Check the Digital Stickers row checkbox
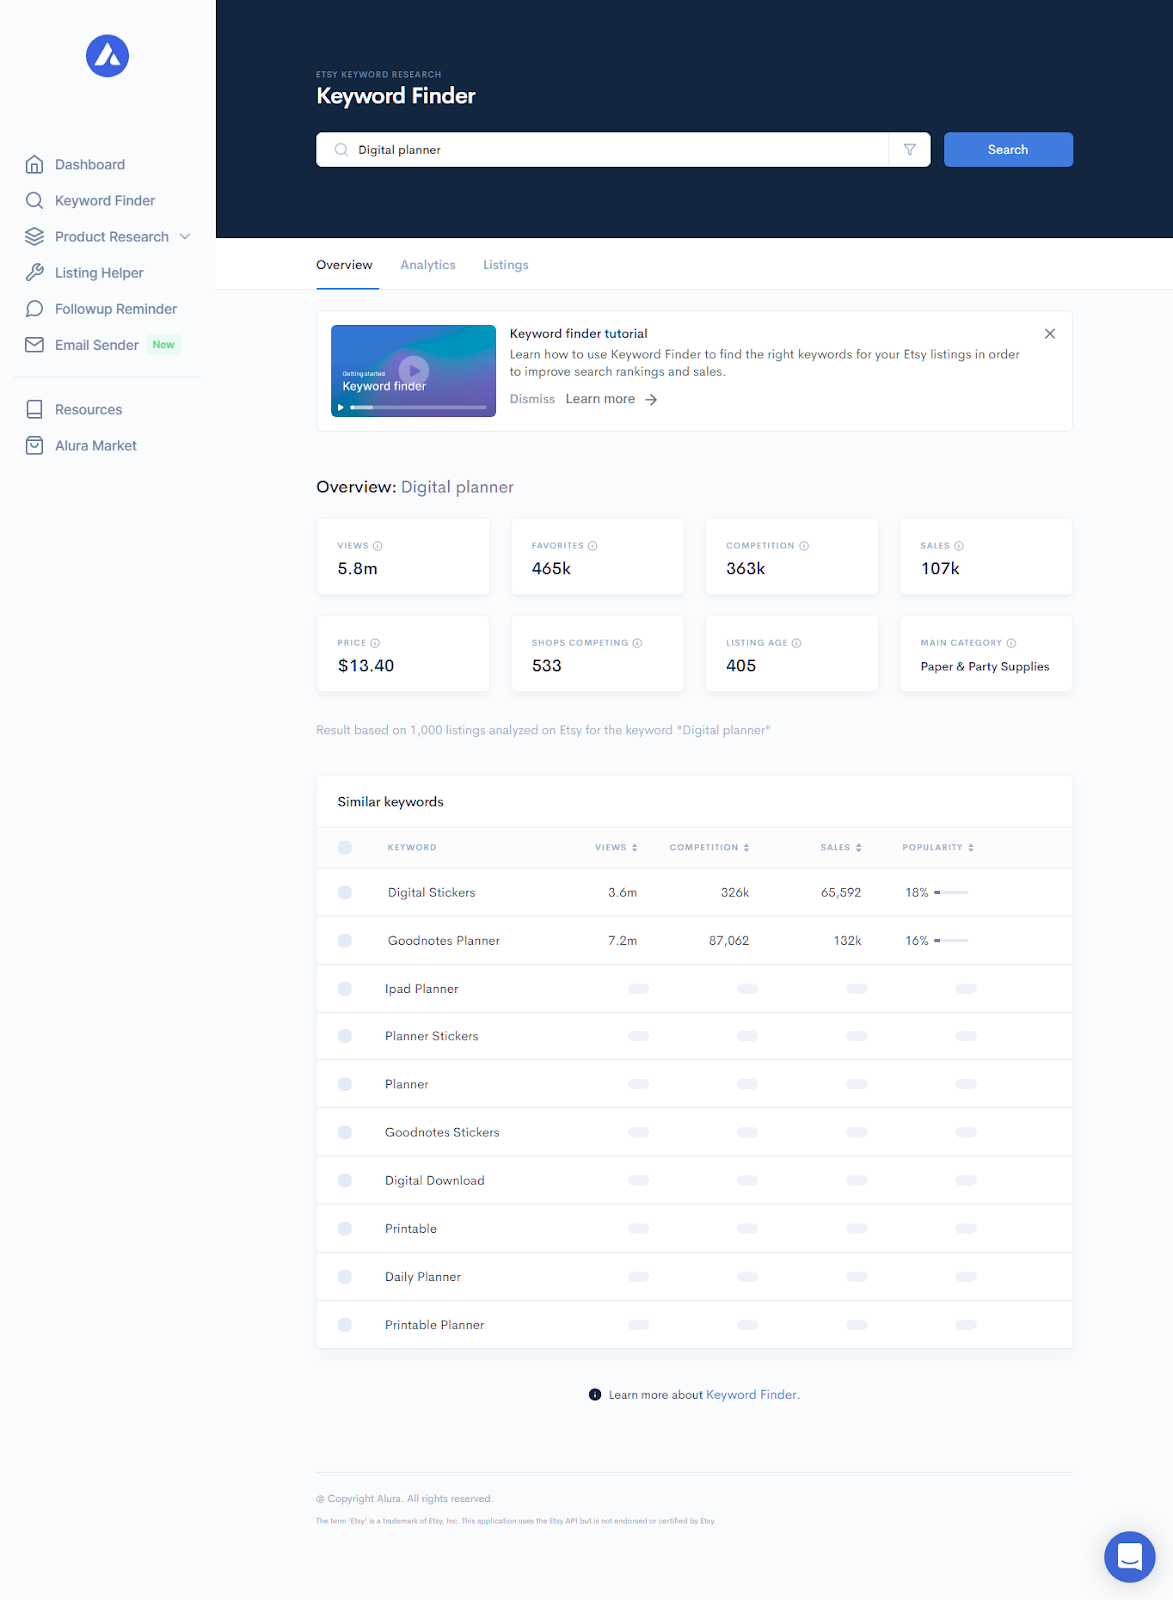The width and height of the screenshot is (1173, 1600). tap(345, 892)
